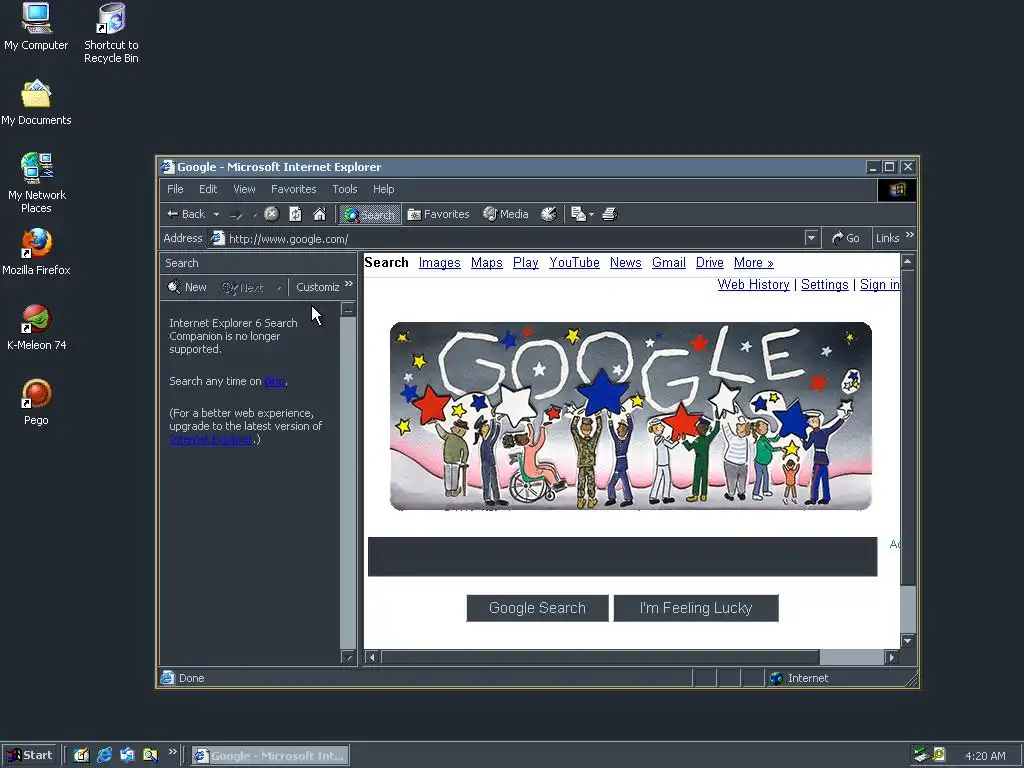Image resolution: width=1024 pixels, height=768 pixels.
Task: Open the Drive link
Action: click(x=709, y=263)
